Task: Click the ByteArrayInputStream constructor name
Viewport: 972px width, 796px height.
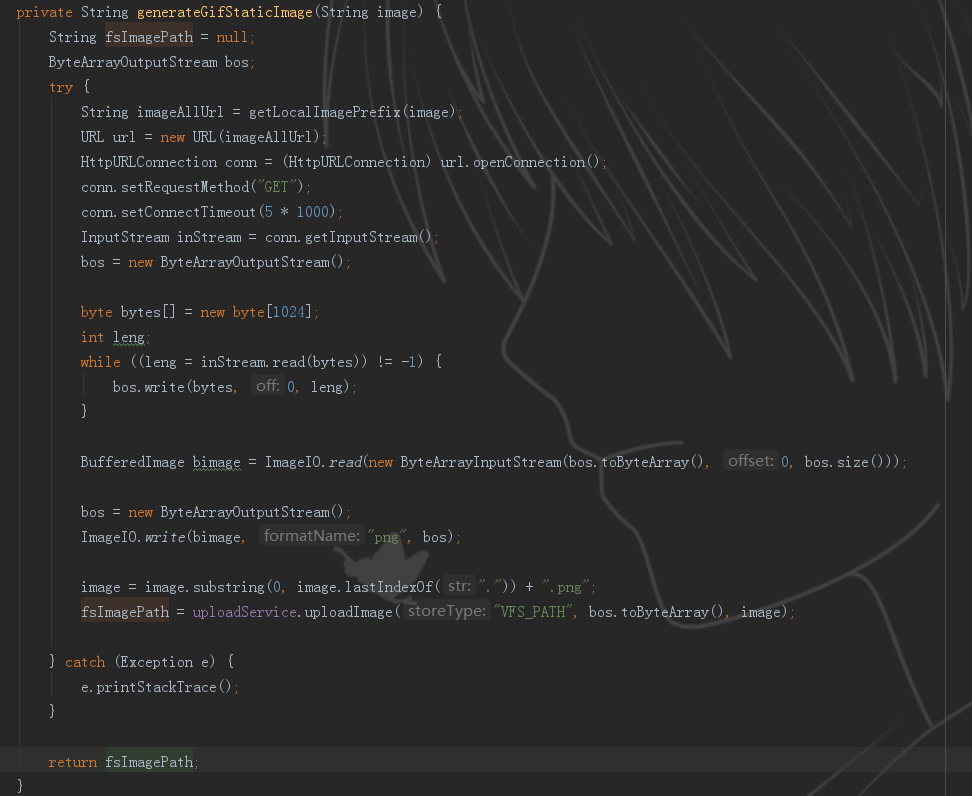Action: tap(480, 462)
